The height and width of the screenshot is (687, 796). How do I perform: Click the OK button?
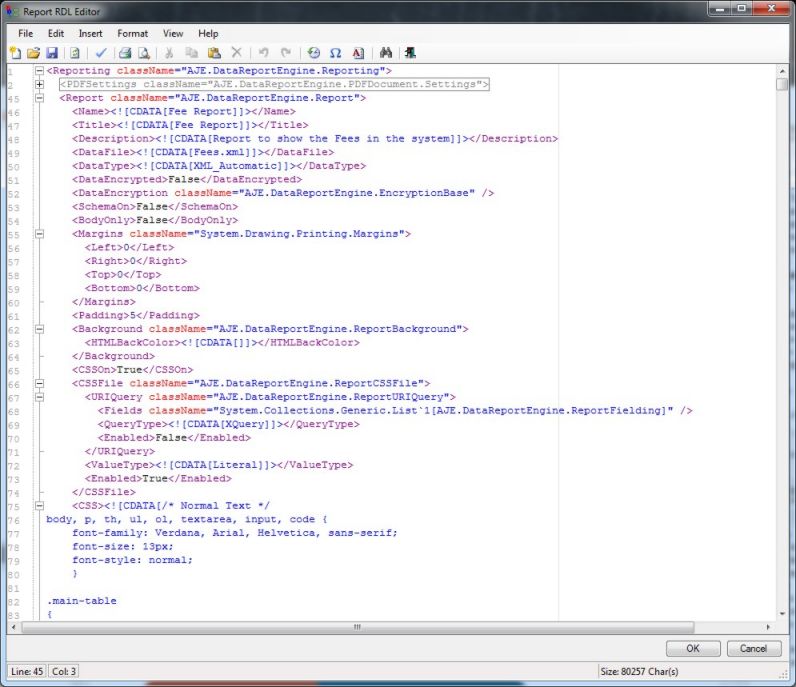(x=692, y=648)
